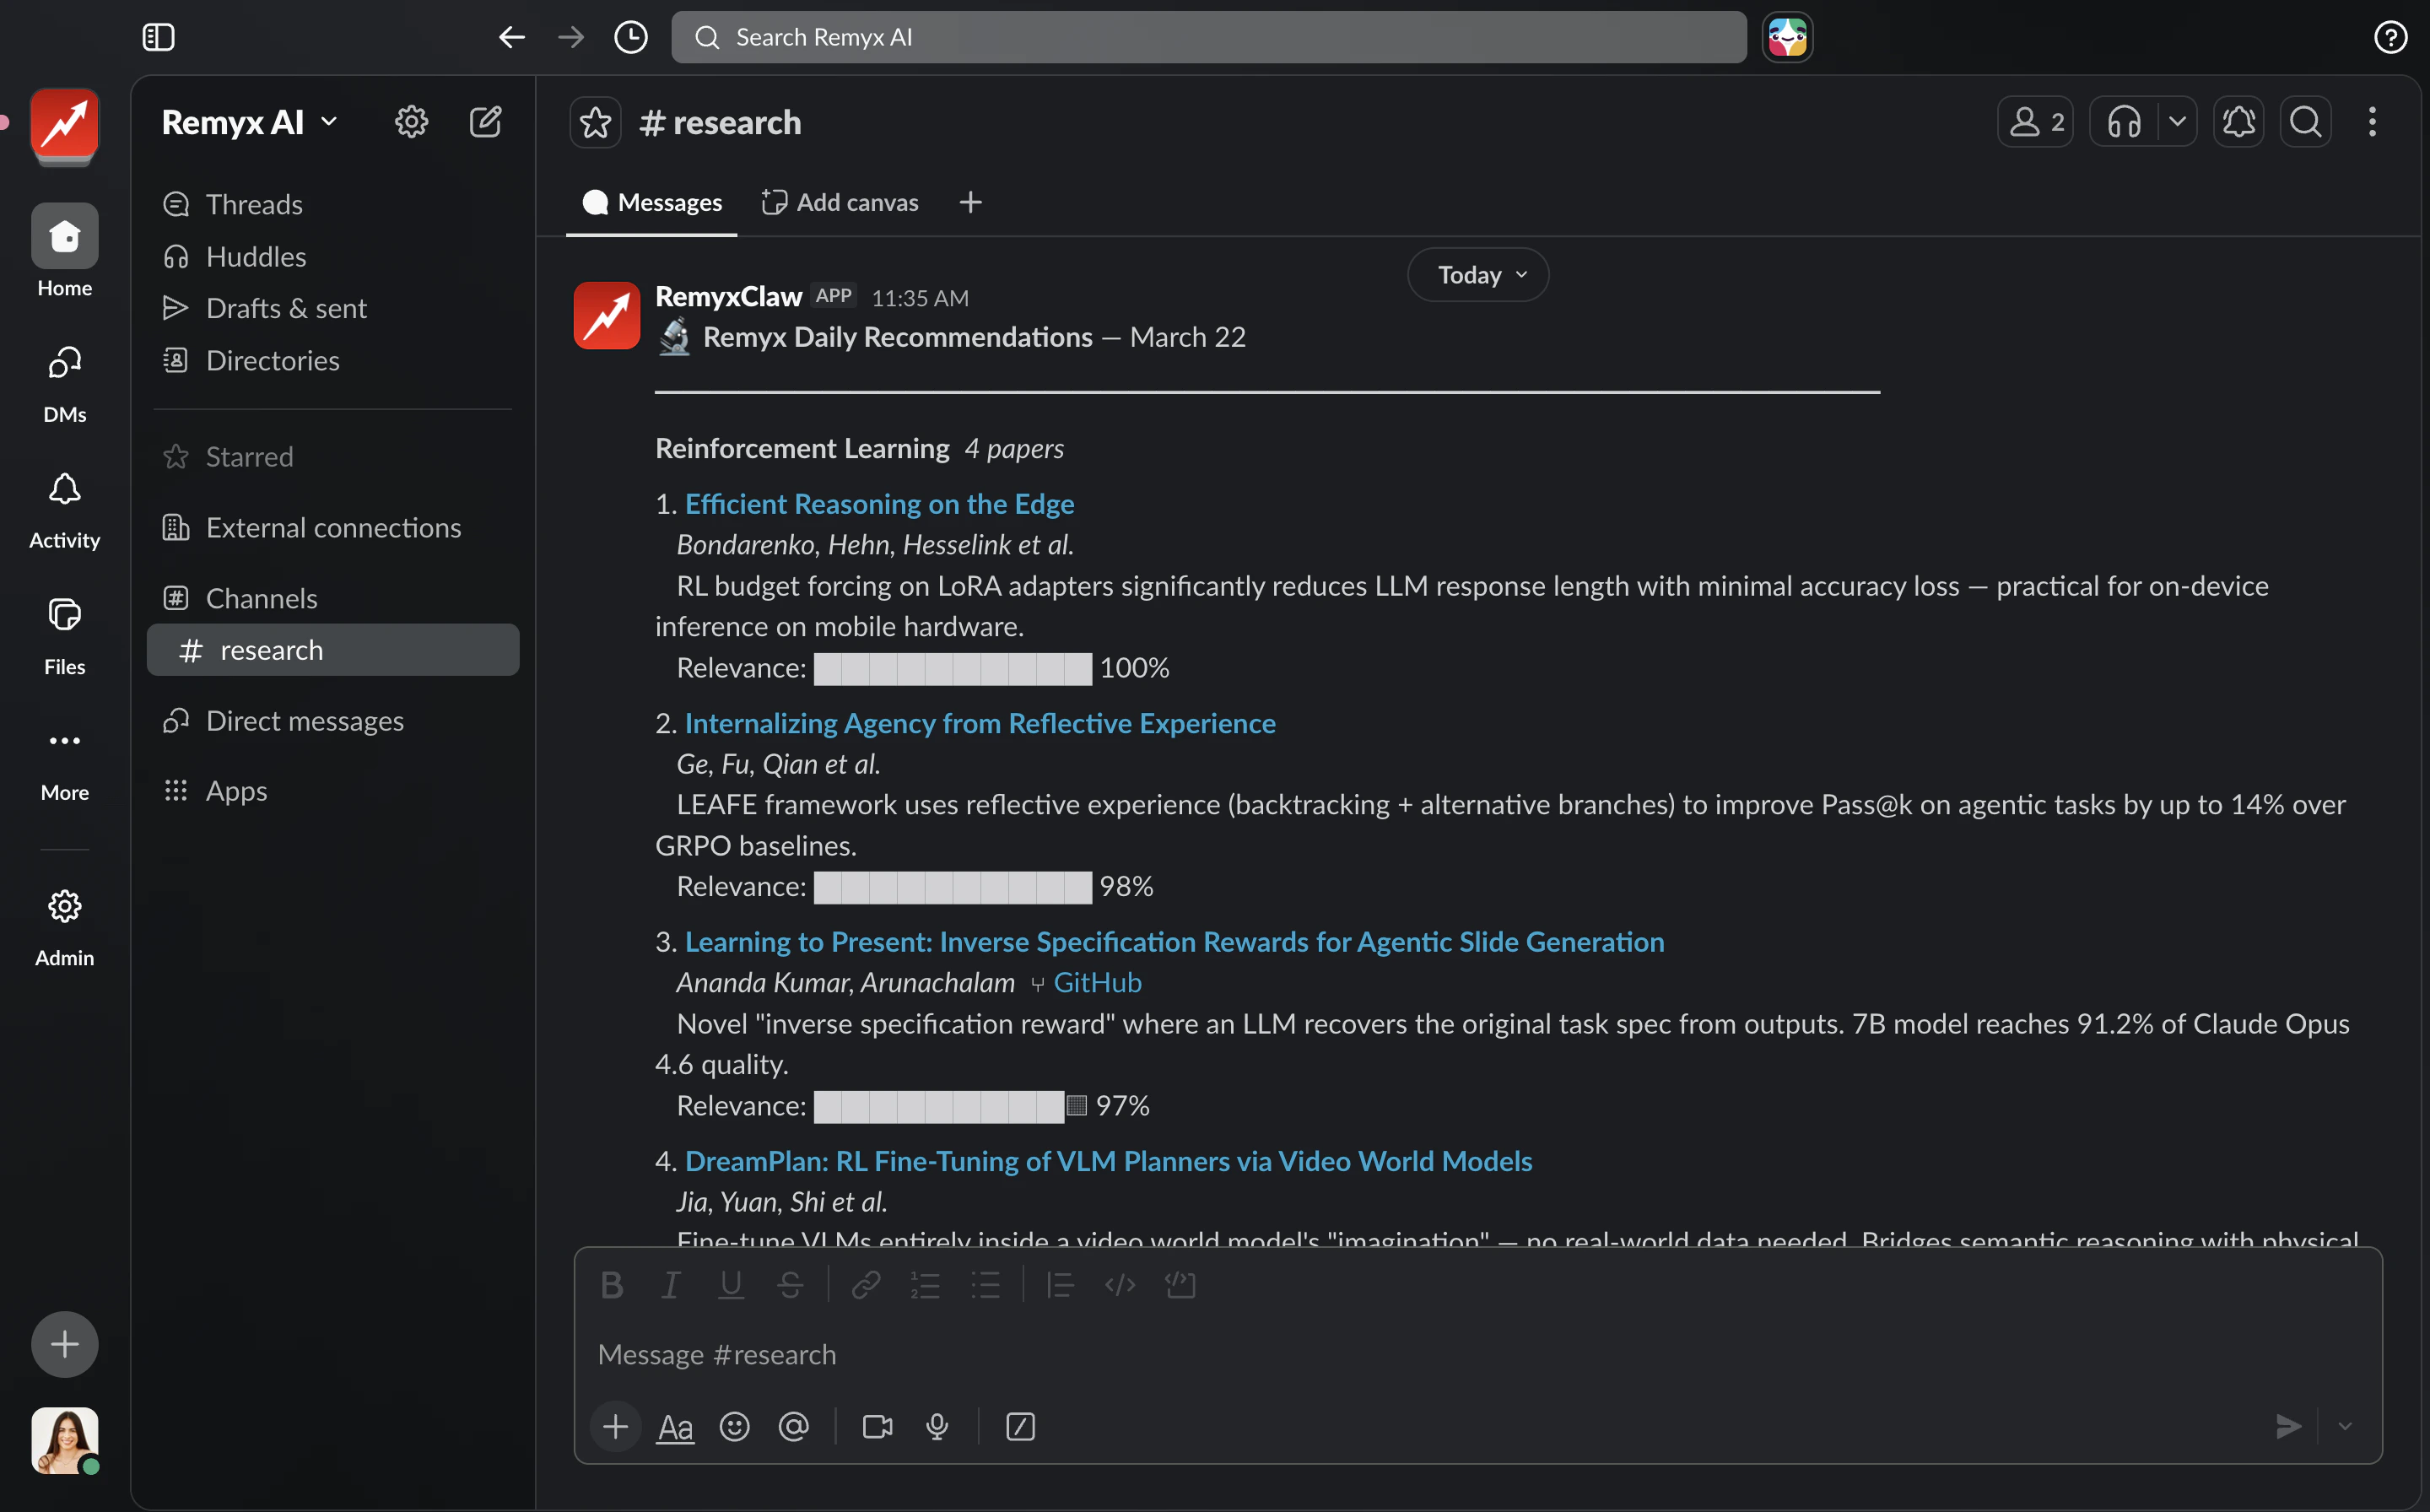2430x1512 pixels.
Task: Open the Efficient Reasoning on the Edge paper
Action: [x=879, y=503]
